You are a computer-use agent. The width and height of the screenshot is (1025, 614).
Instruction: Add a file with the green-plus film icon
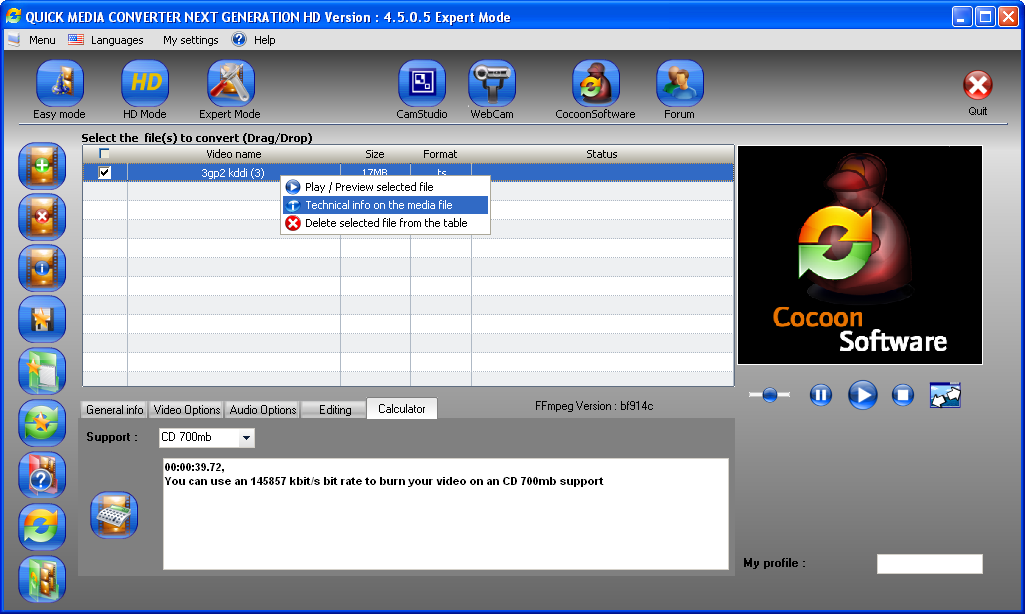pos(42,165)
